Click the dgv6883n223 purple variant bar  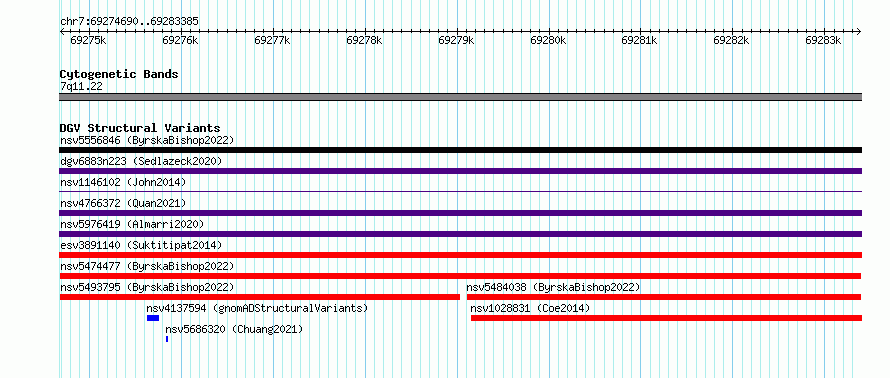point(460,171)
